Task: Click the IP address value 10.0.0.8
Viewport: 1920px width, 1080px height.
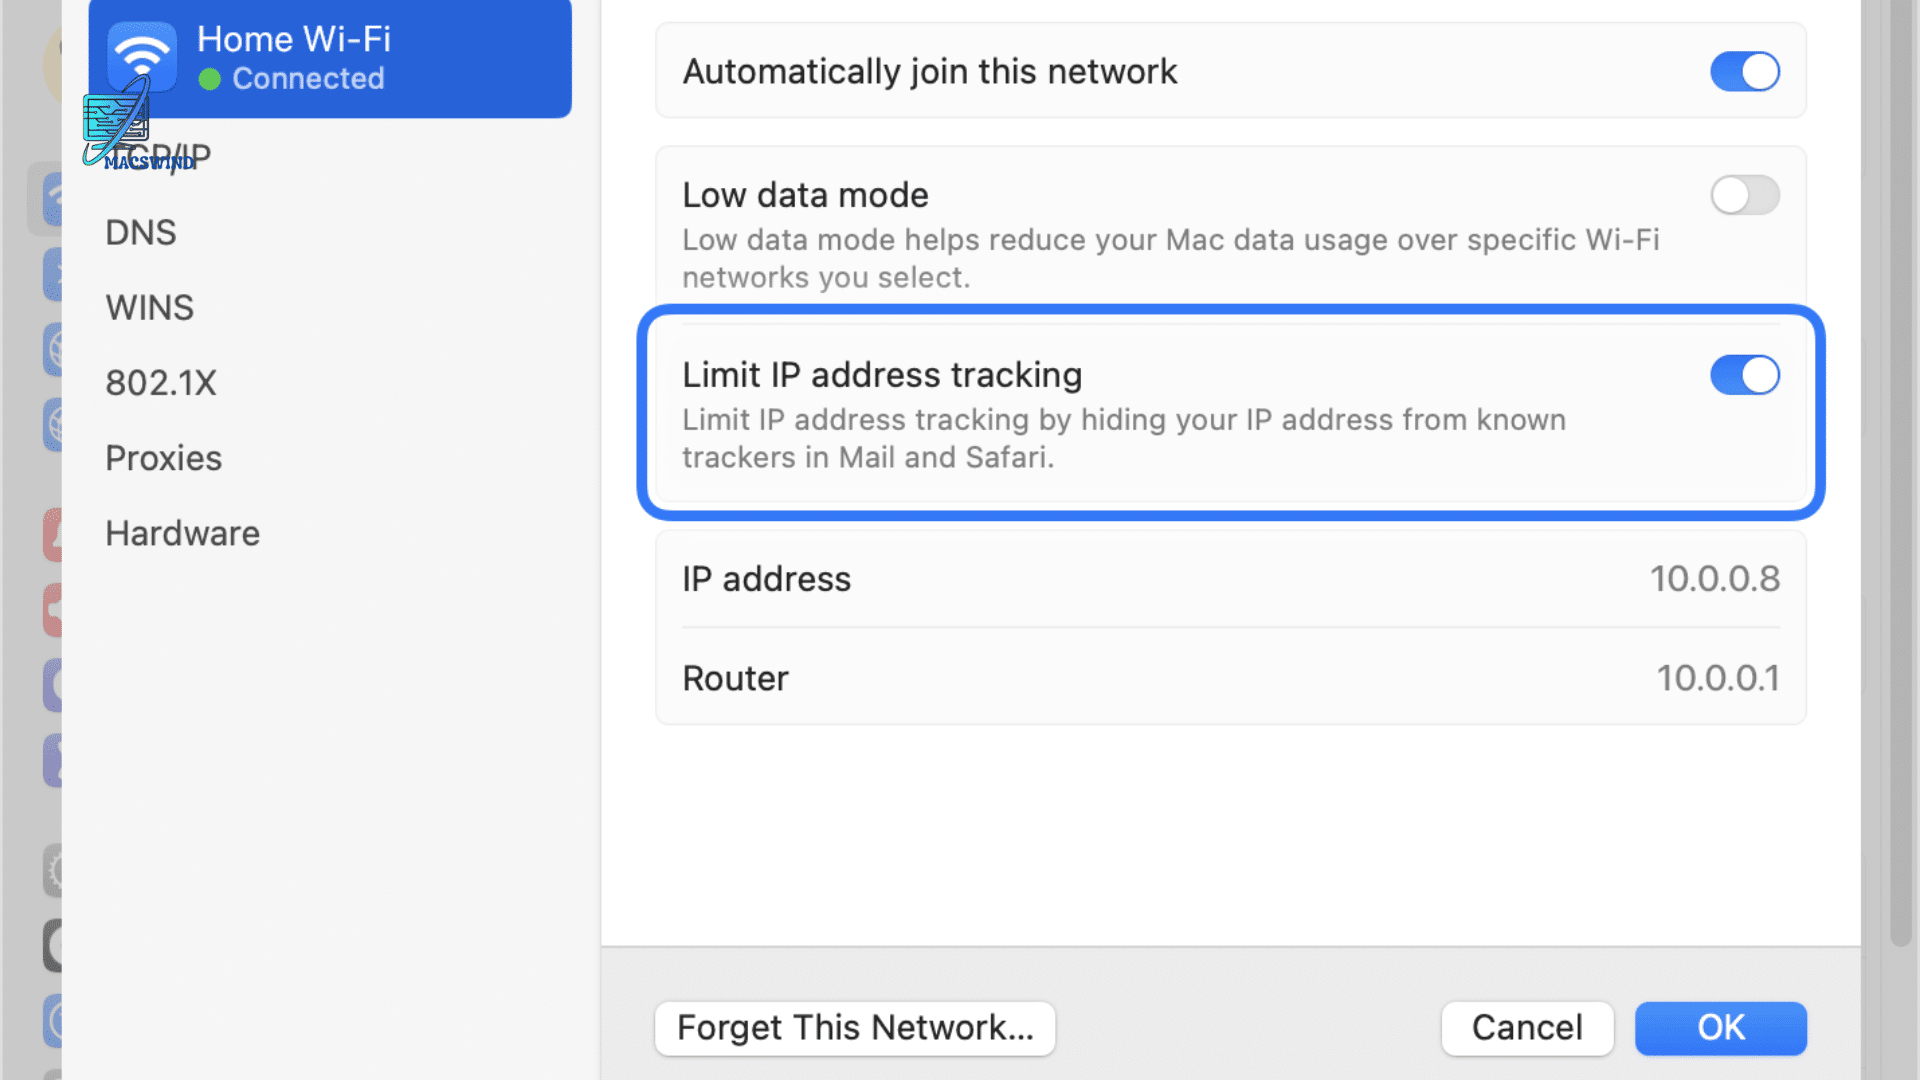Action: pos(1714,579)
